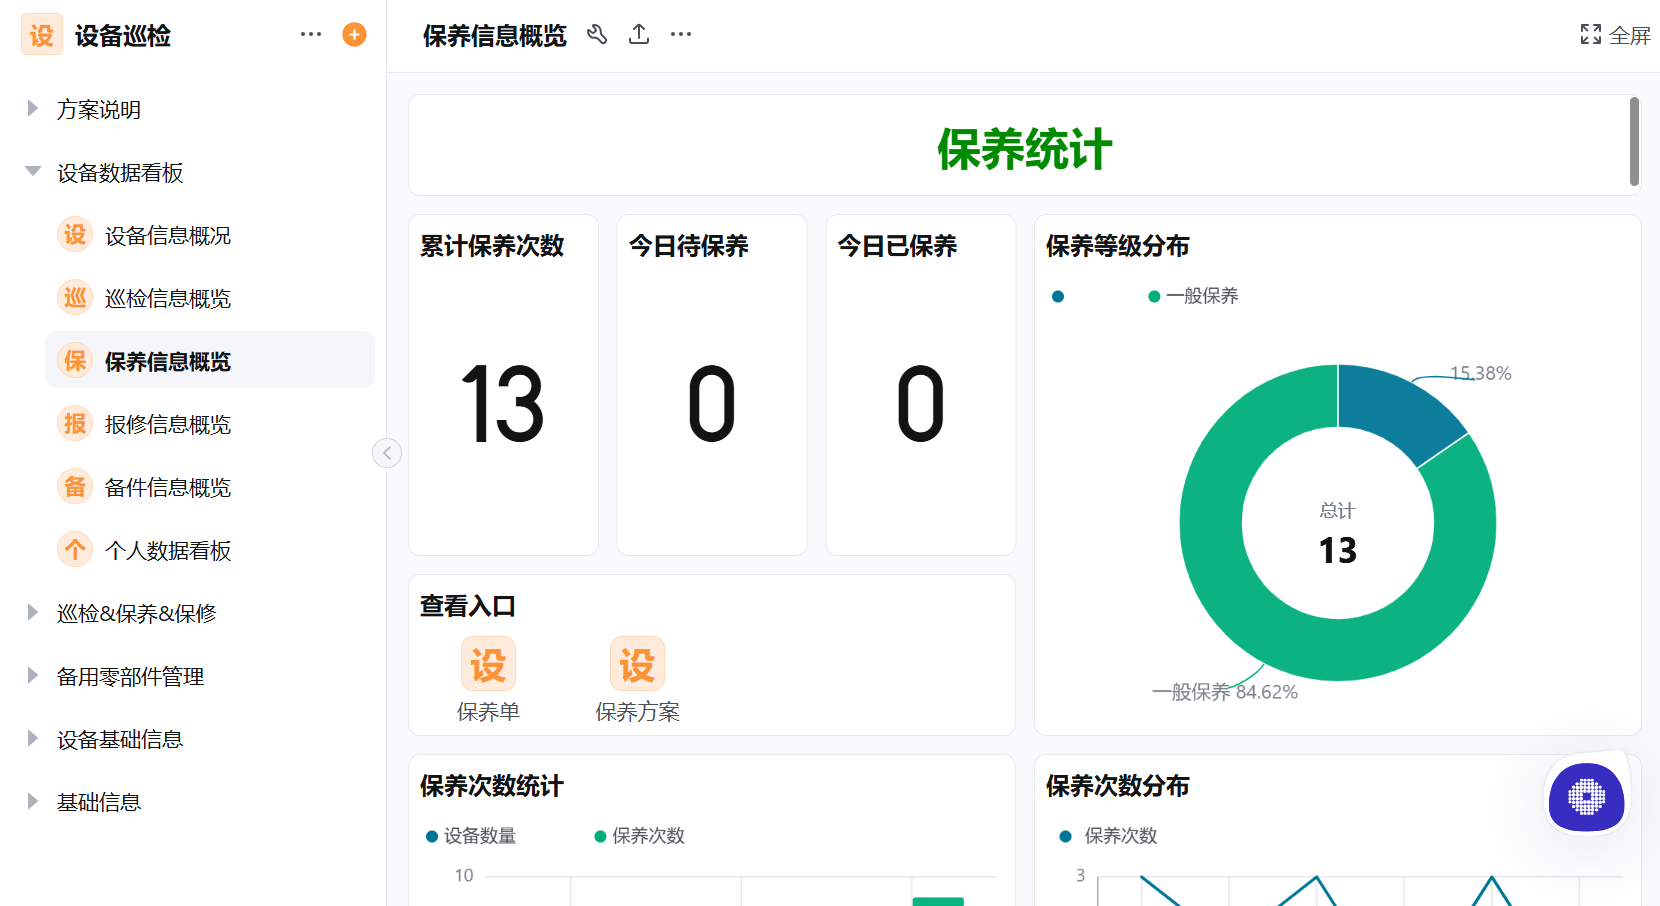The height and width of the screenshot is (906, 1660).
Task: Open 方案说明 from the sidebar
Action: coord(99,109)
